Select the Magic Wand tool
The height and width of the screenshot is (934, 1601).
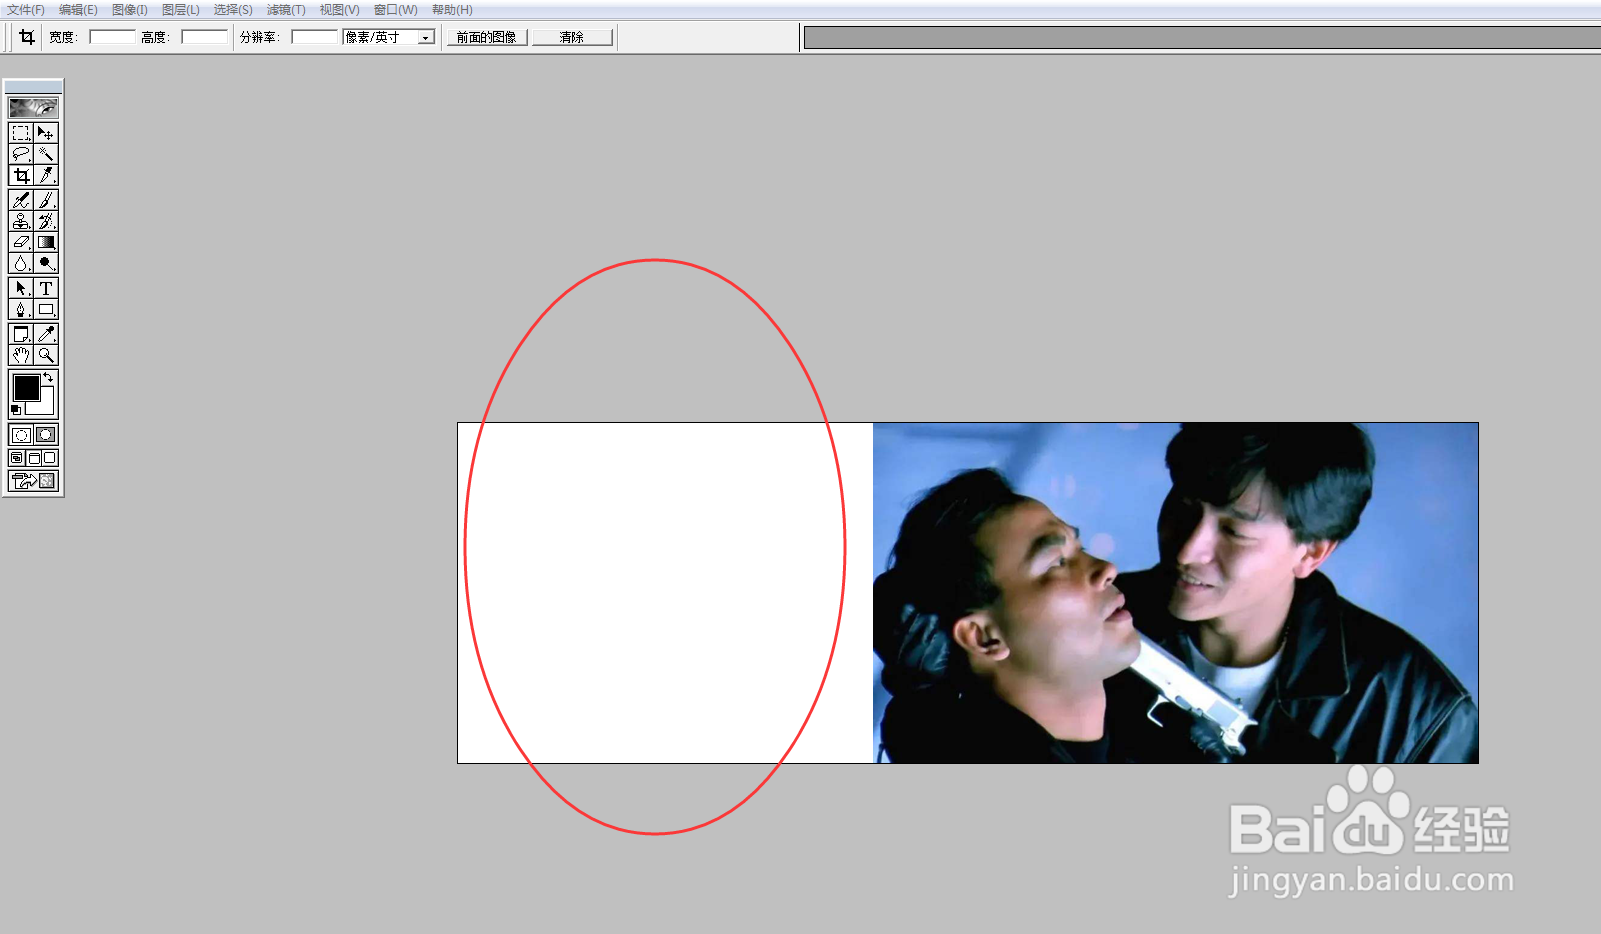pyautogui.click(x=46, y=154)
